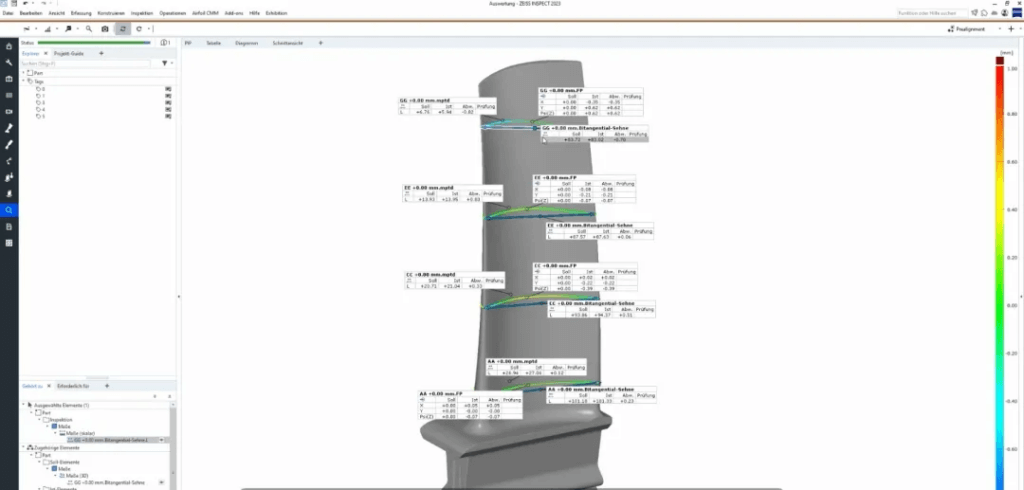Open the video camera workspace in the sidebar

coord(8,112)
